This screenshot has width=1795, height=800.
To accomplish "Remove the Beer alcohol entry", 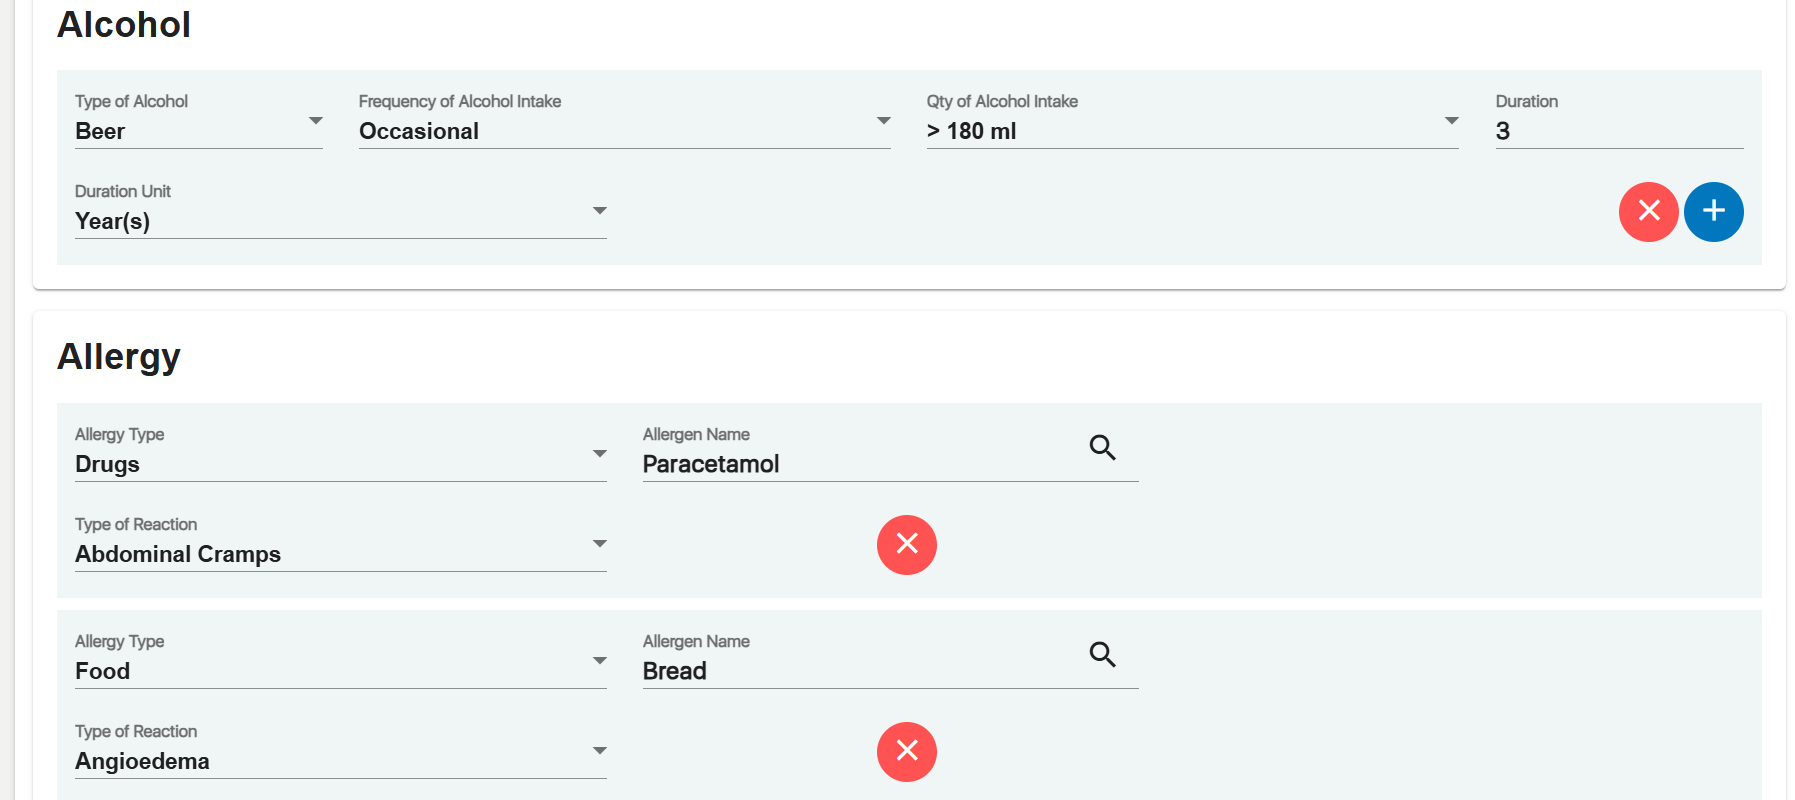I will point(1648,212).
